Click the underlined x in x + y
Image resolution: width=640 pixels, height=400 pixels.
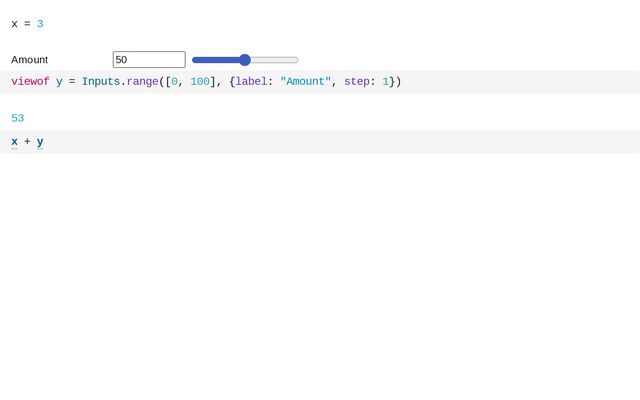click(14, 142)
